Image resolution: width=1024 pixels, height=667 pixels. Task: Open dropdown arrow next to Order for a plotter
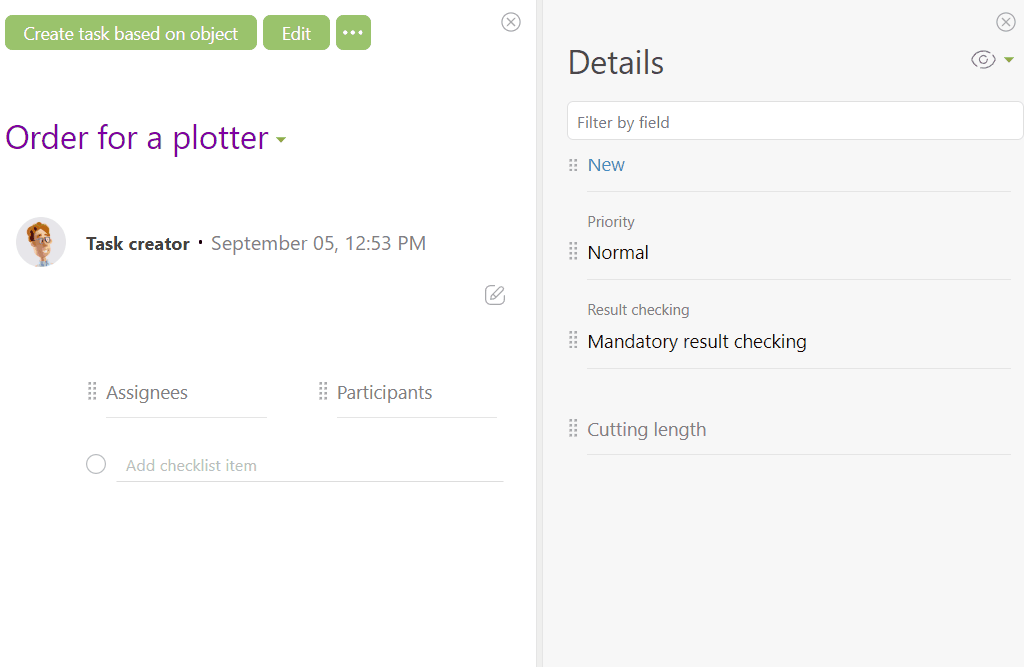pos(281,139)
